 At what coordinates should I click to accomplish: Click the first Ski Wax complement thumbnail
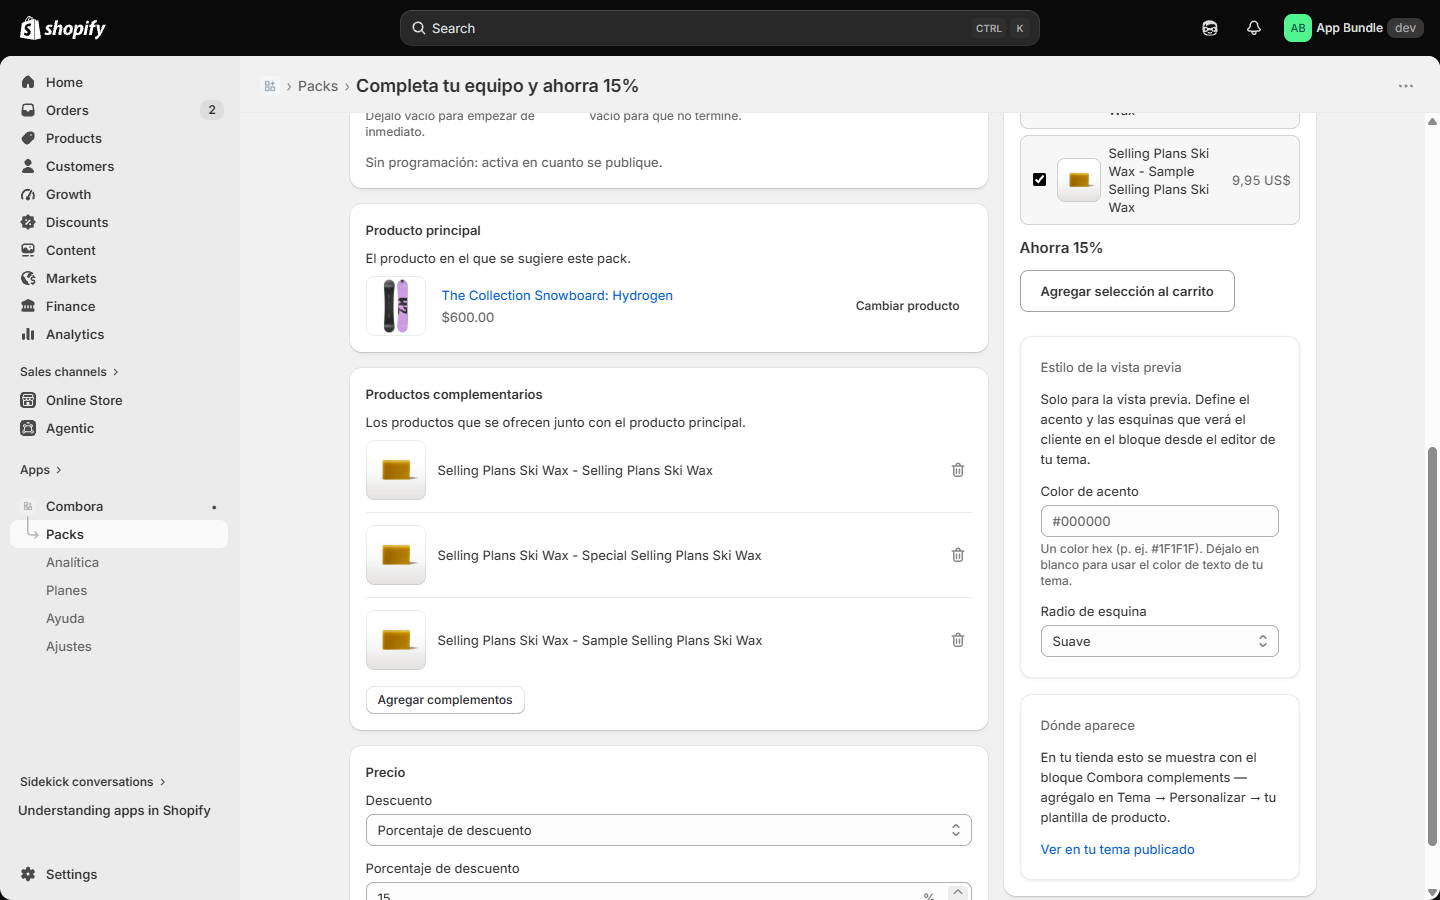click(396, 470)
